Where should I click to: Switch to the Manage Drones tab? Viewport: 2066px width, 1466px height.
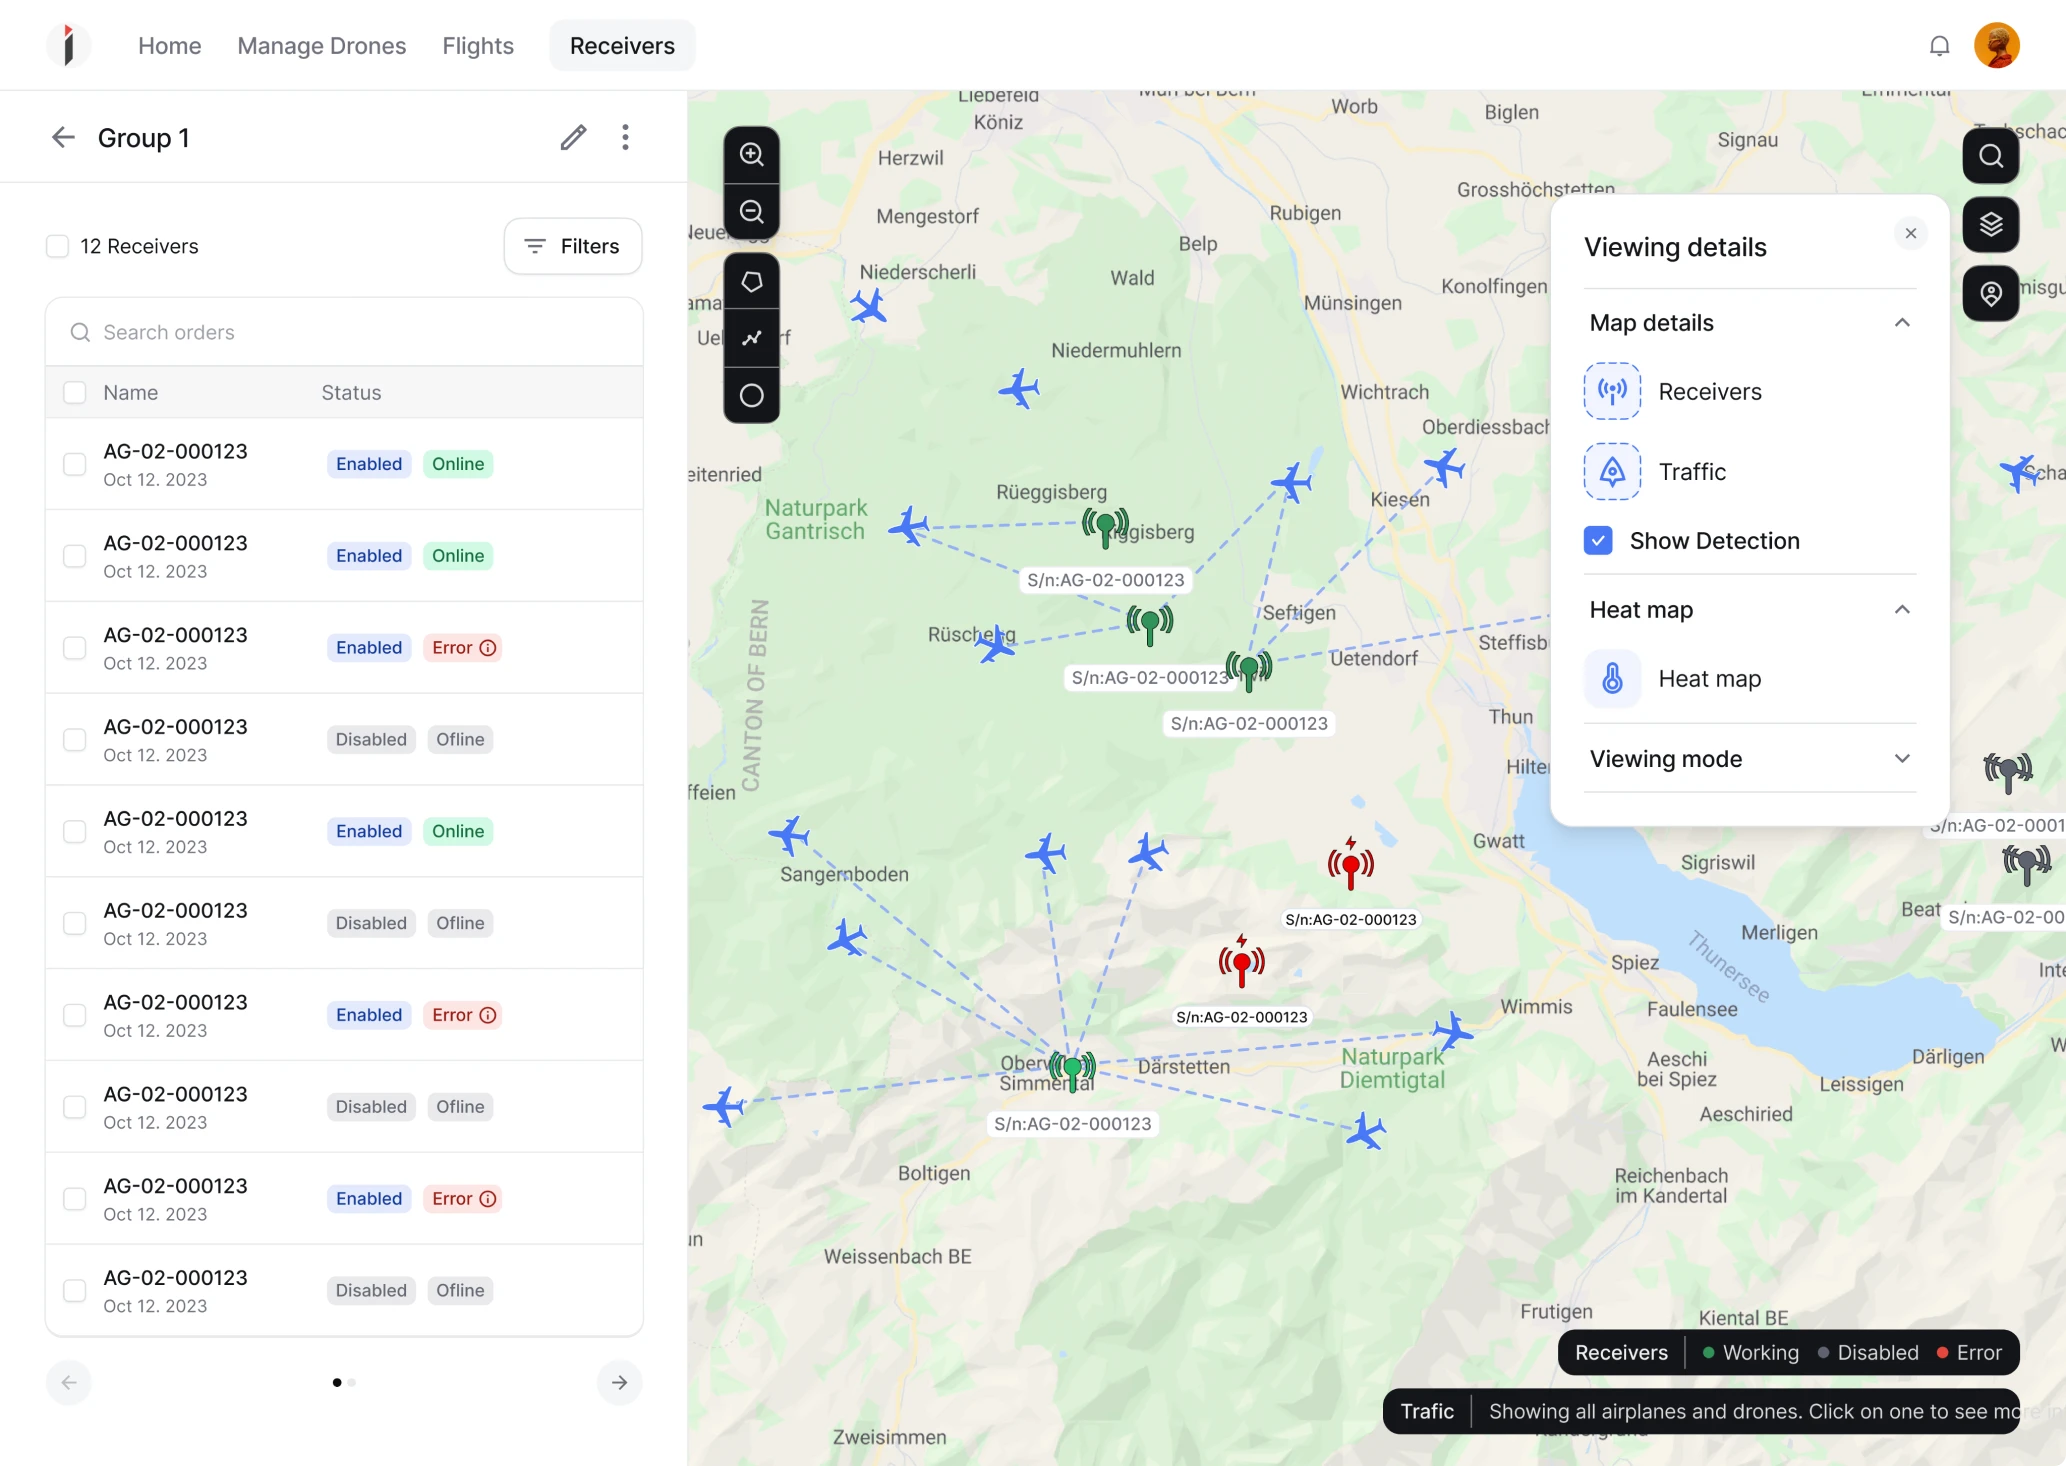point(321,45)
